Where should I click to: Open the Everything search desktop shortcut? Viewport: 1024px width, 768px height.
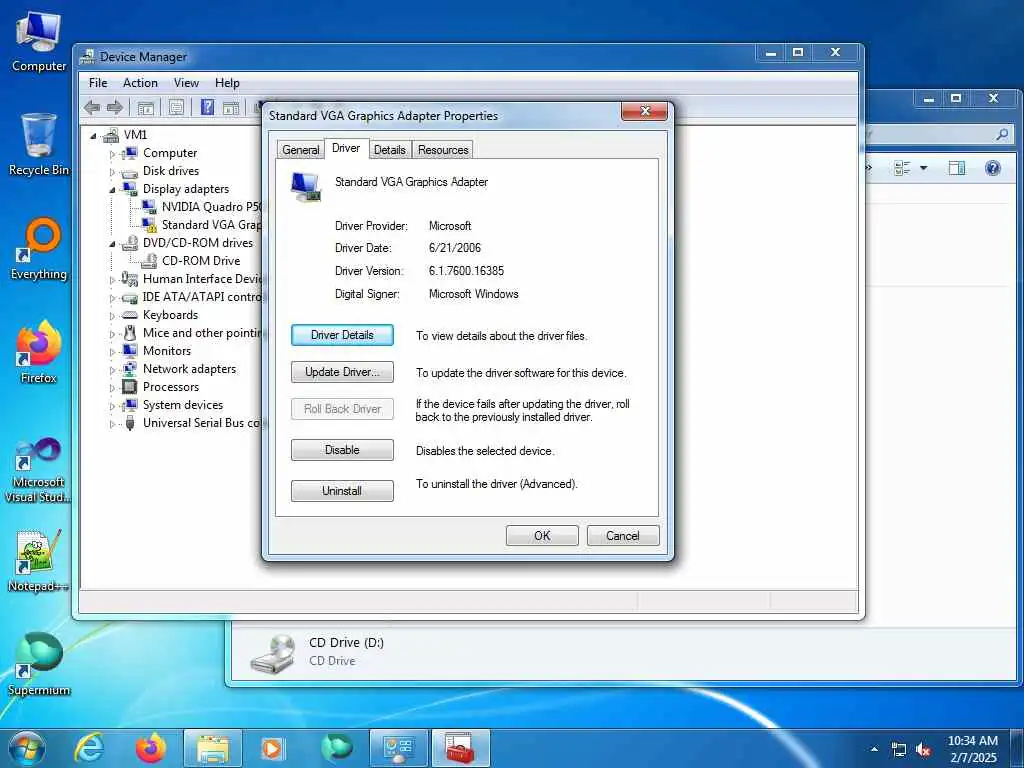(39, 249)
